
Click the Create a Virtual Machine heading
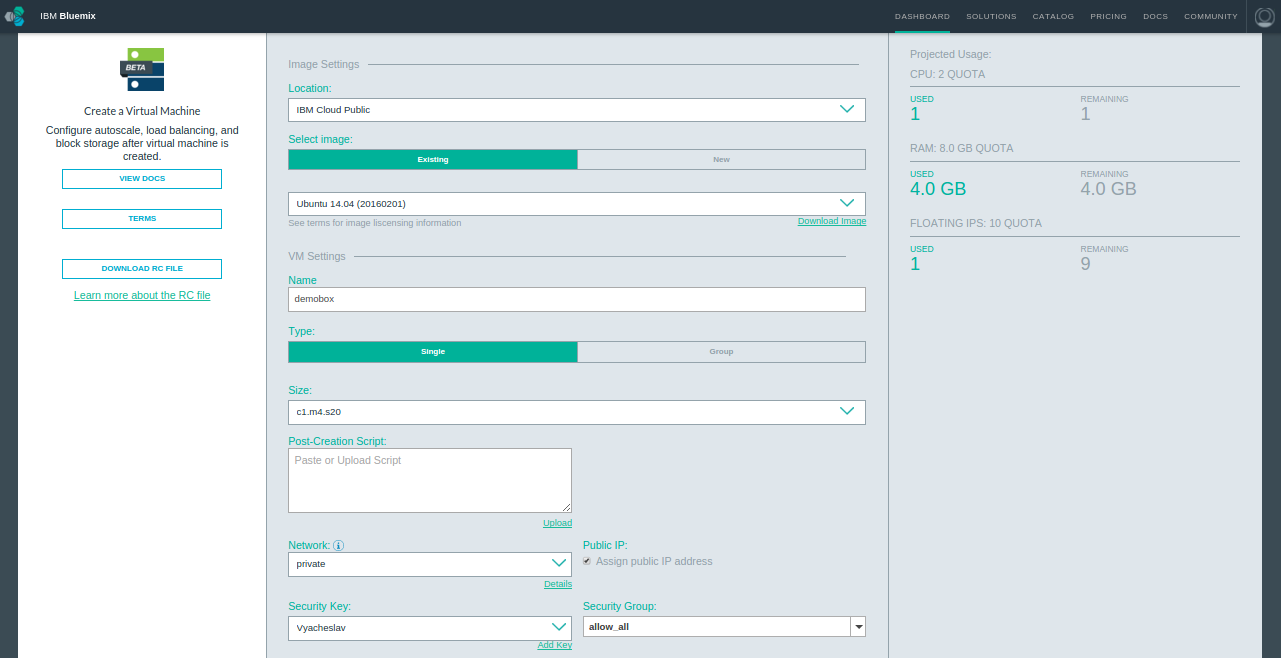click(142, 111)
